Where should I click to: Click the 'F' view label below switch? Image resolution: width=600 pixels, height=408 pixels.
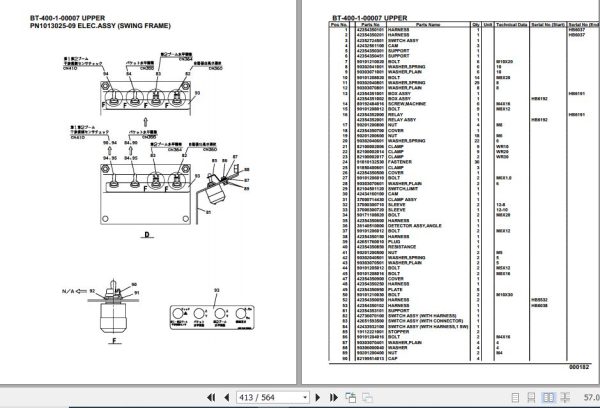(114, 340)
